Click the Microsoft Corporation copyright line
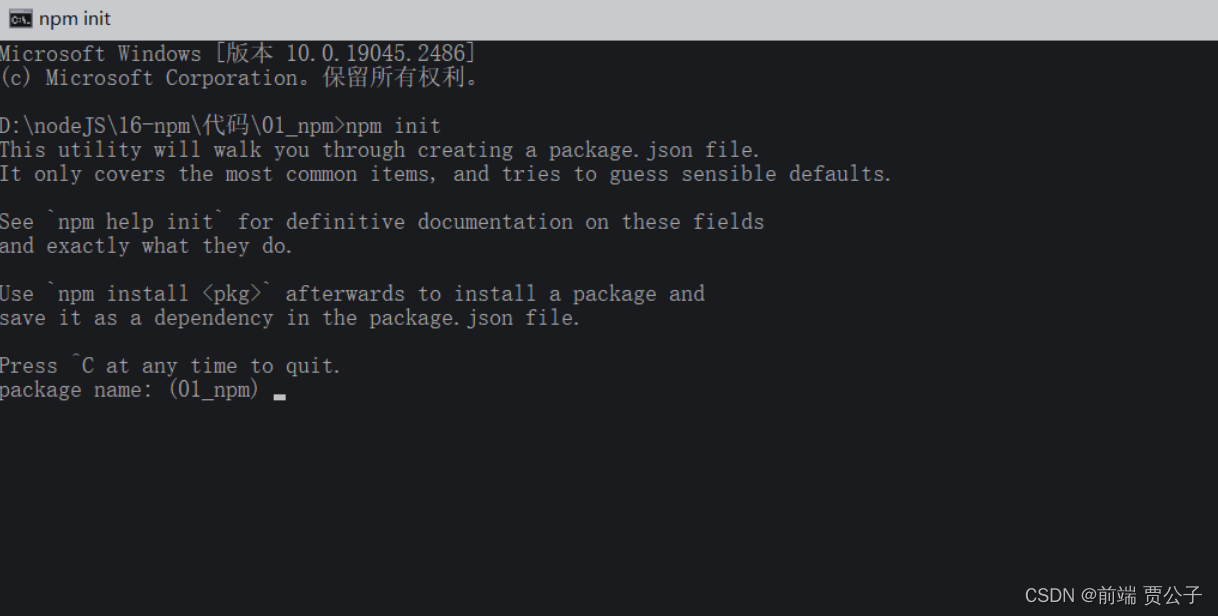Viewport: 1218px width, 616px height. tap(240, 78)
